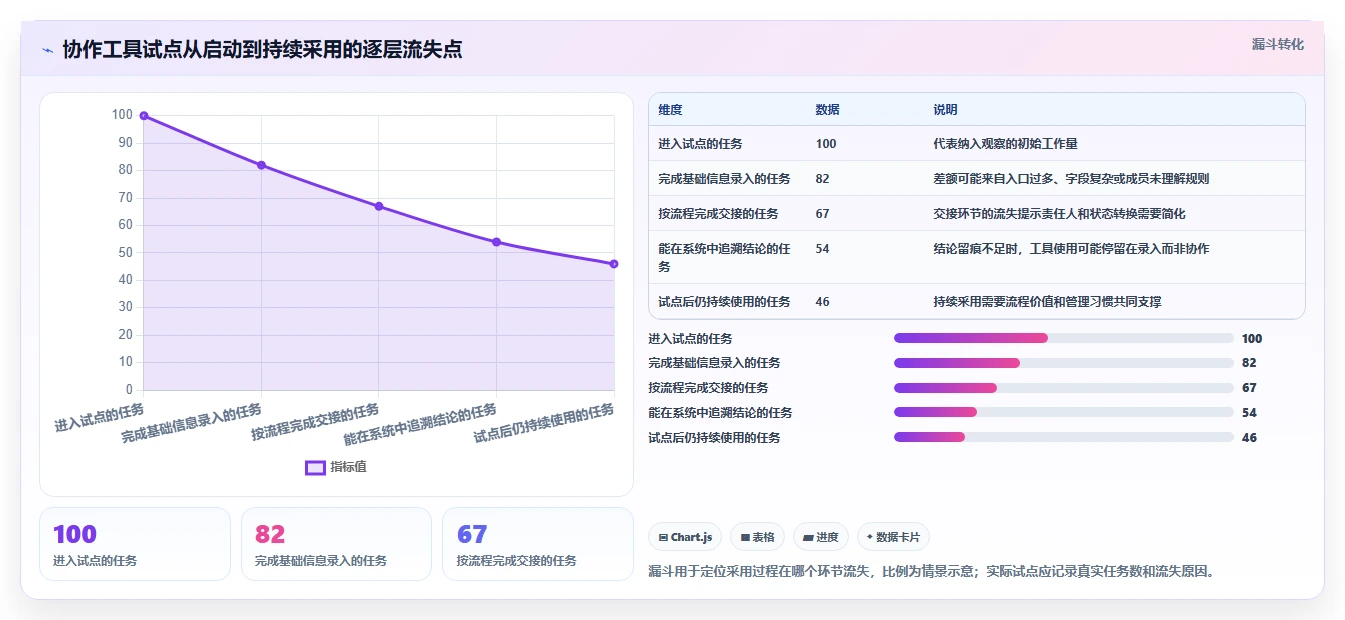Viewport: 1345px width, 620px height.
Task: Click the 数据卡片 chip
Action: 893,537
